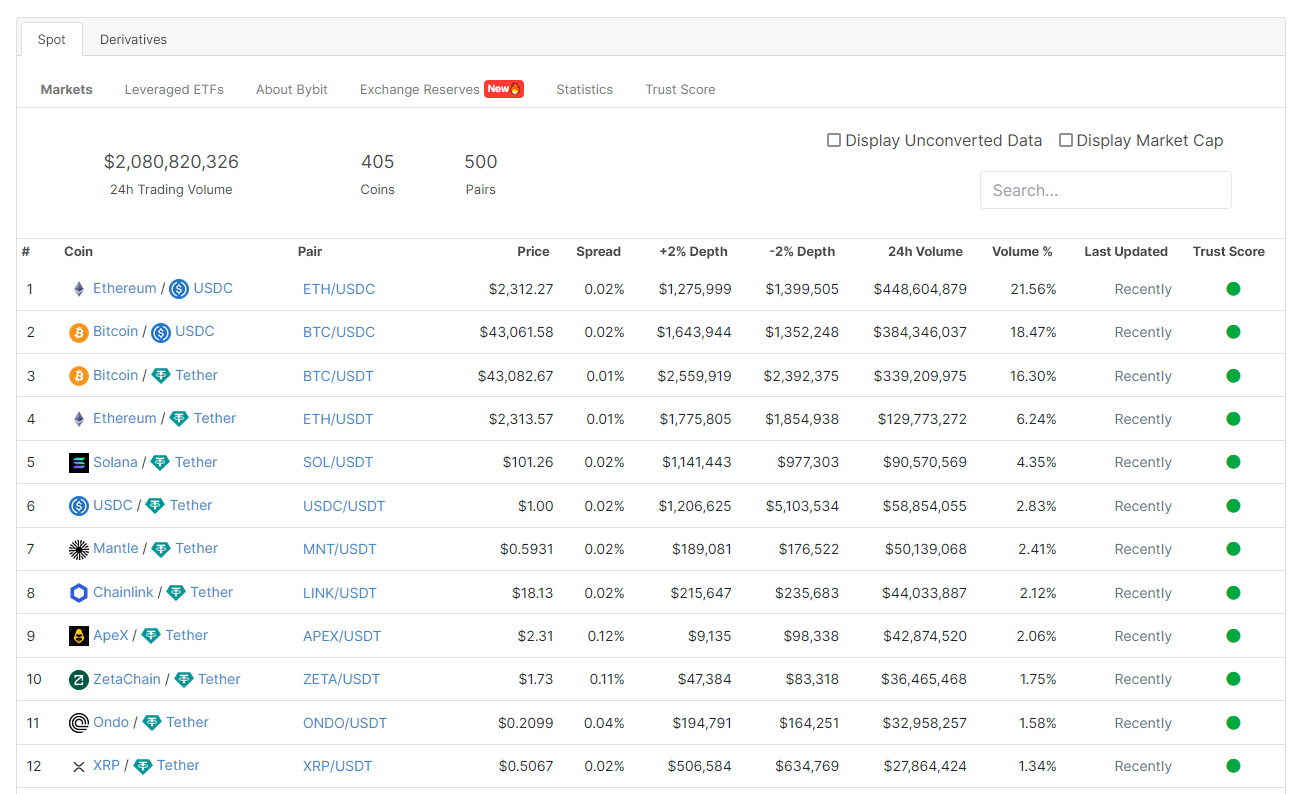The width and height of the screenshot is (1297, 794).
Task: Click the XRP coin icon
Action: pos(79,766)
